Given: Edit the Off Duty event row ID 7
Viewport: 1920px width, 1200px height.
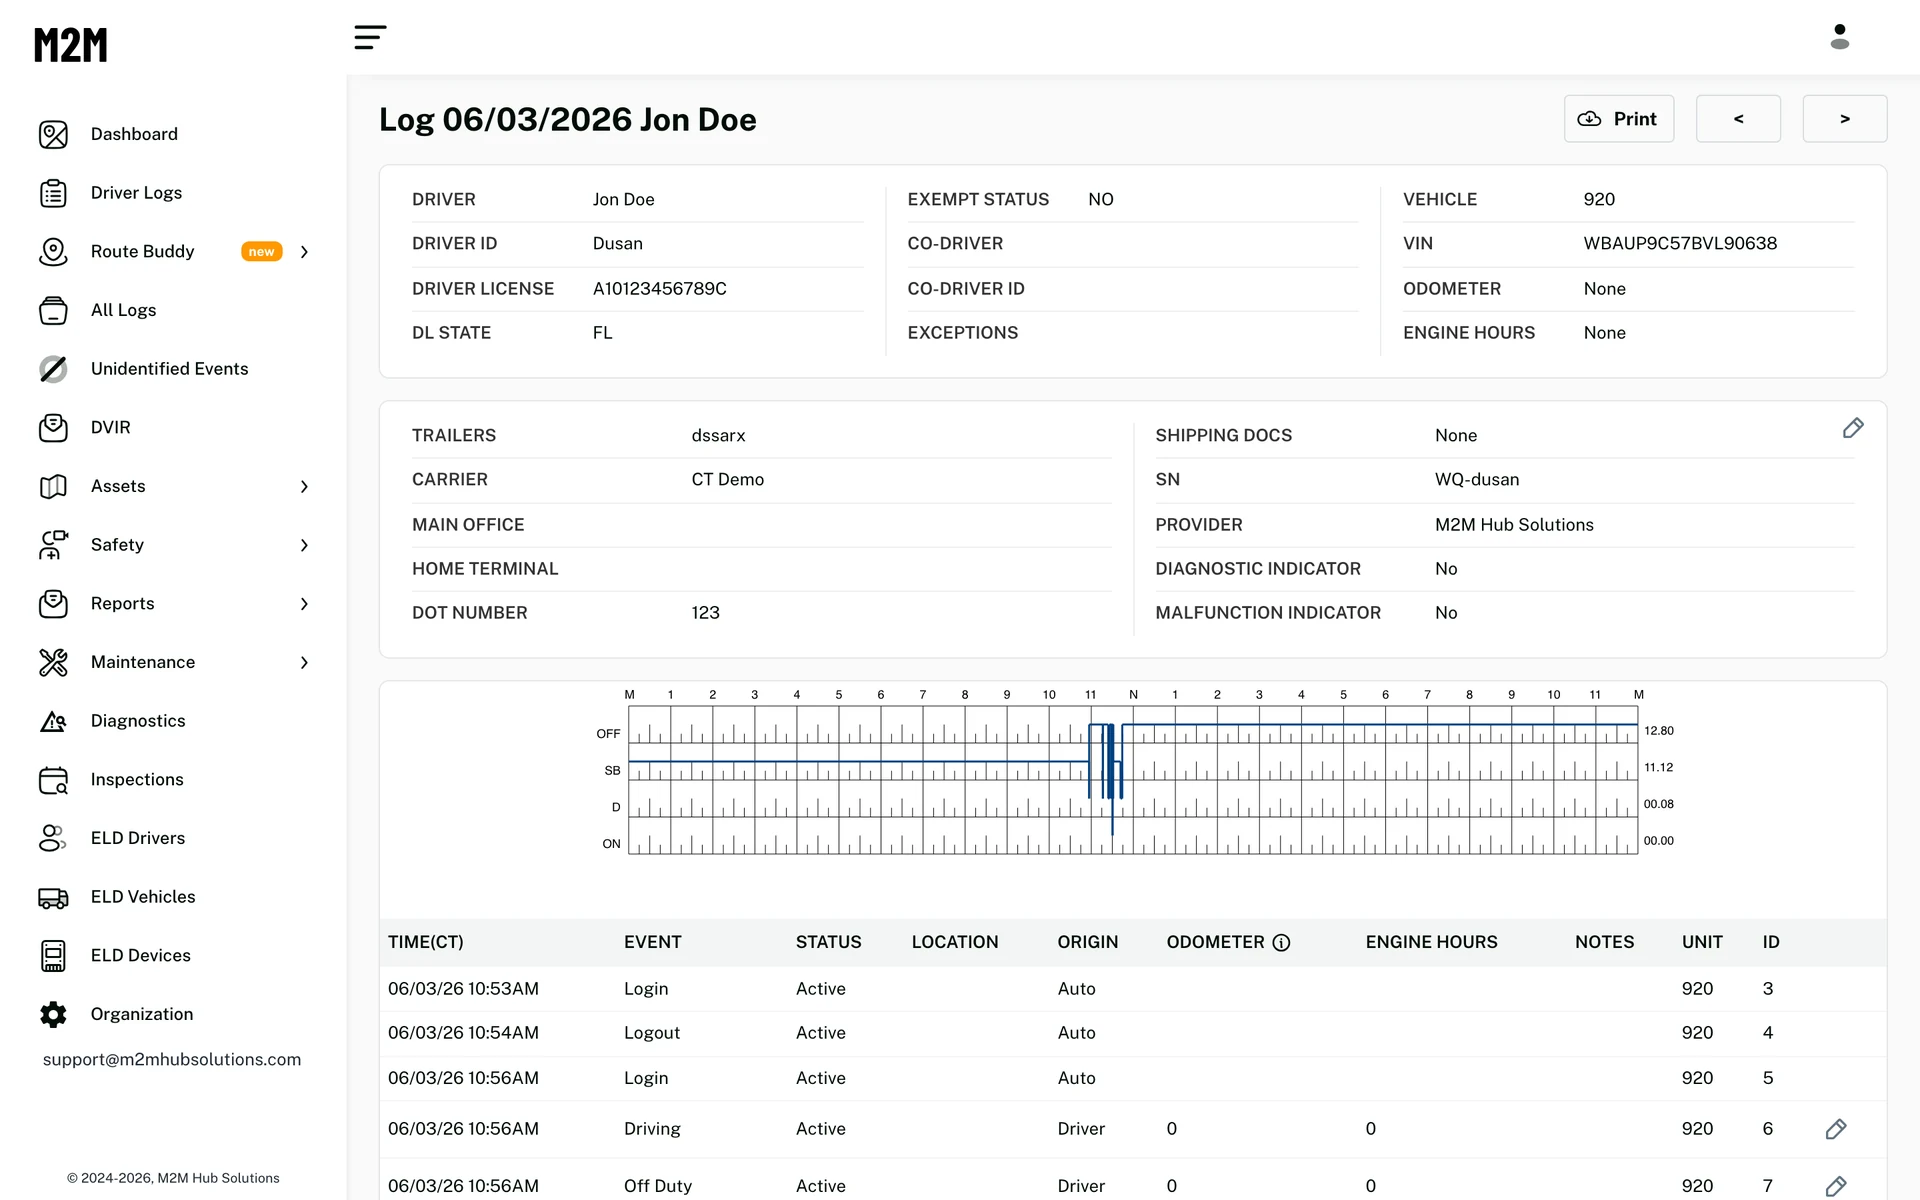Looking at the screenshot, I should point(1835,1186).
